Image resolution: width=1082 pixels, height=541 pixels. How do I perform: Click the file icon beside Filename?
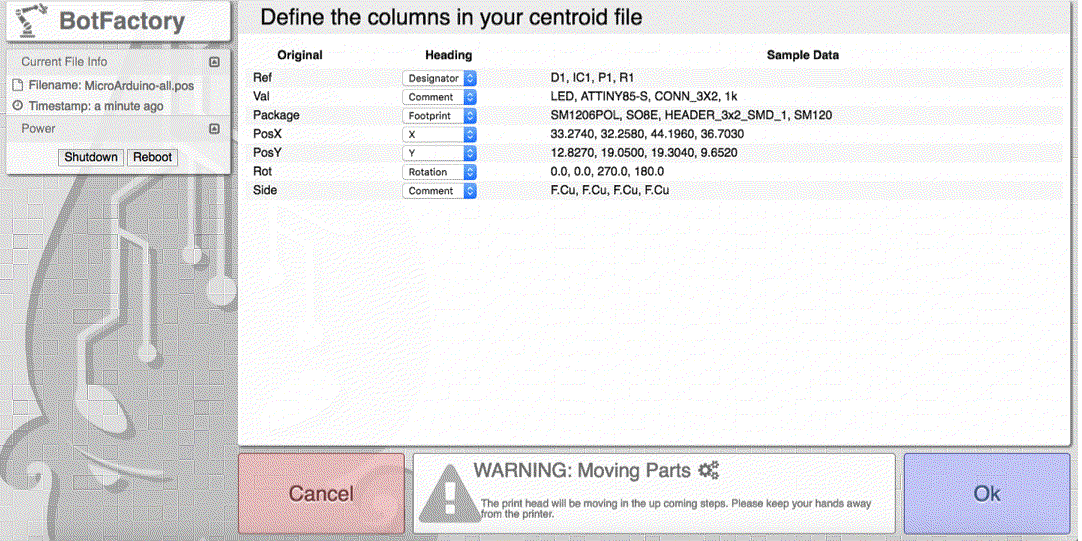click(x=18, y=86)
